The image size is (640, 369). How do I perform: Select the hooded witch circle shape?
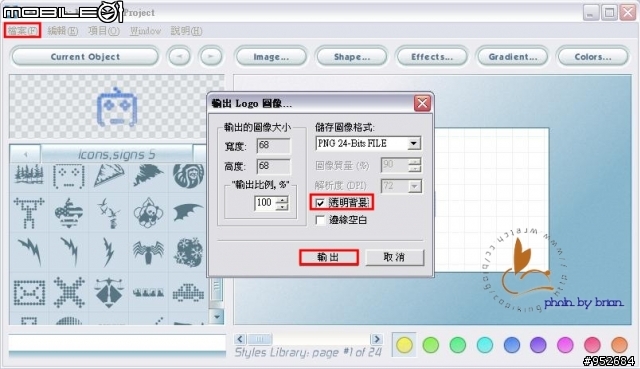[188, 176]
